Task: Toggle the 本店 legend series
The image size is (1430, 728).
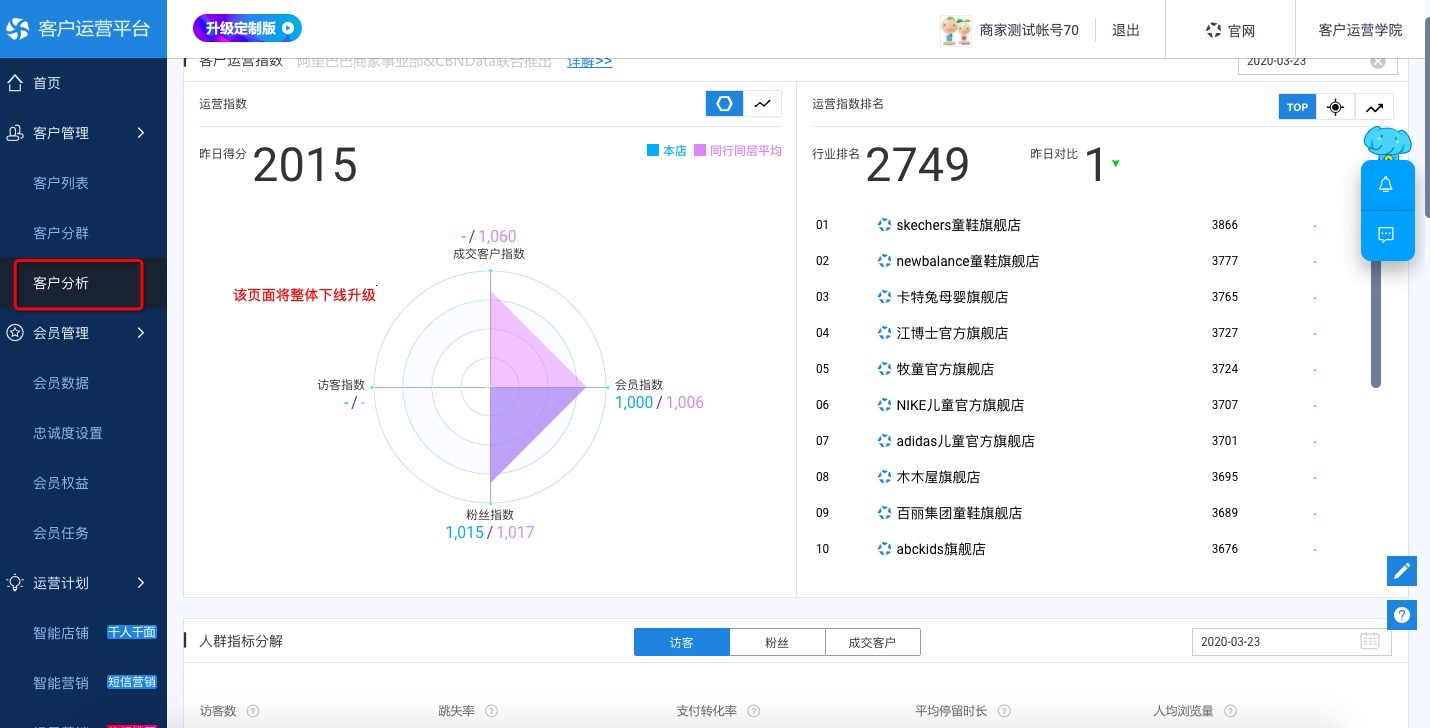Action: click(x=666, y=151)
